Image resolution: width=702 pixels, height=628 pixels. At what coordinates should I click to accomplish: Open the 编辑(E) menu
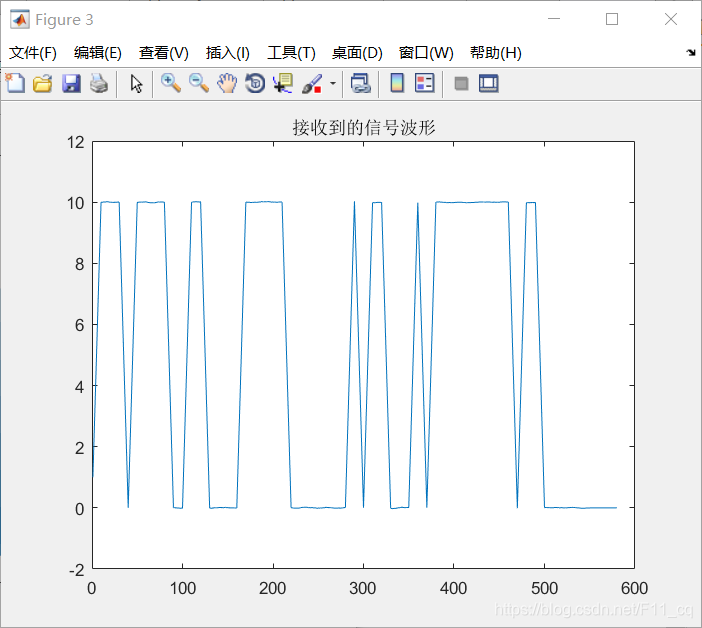point(98,53)
